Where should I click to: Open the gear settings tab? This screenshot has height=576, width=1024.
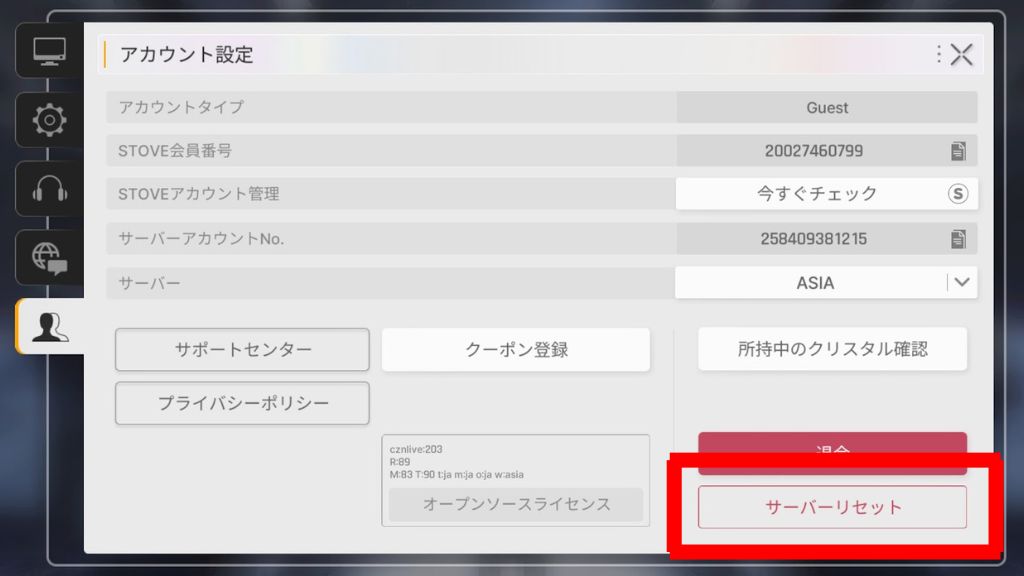pyautogui.click(x=49, y=120)
